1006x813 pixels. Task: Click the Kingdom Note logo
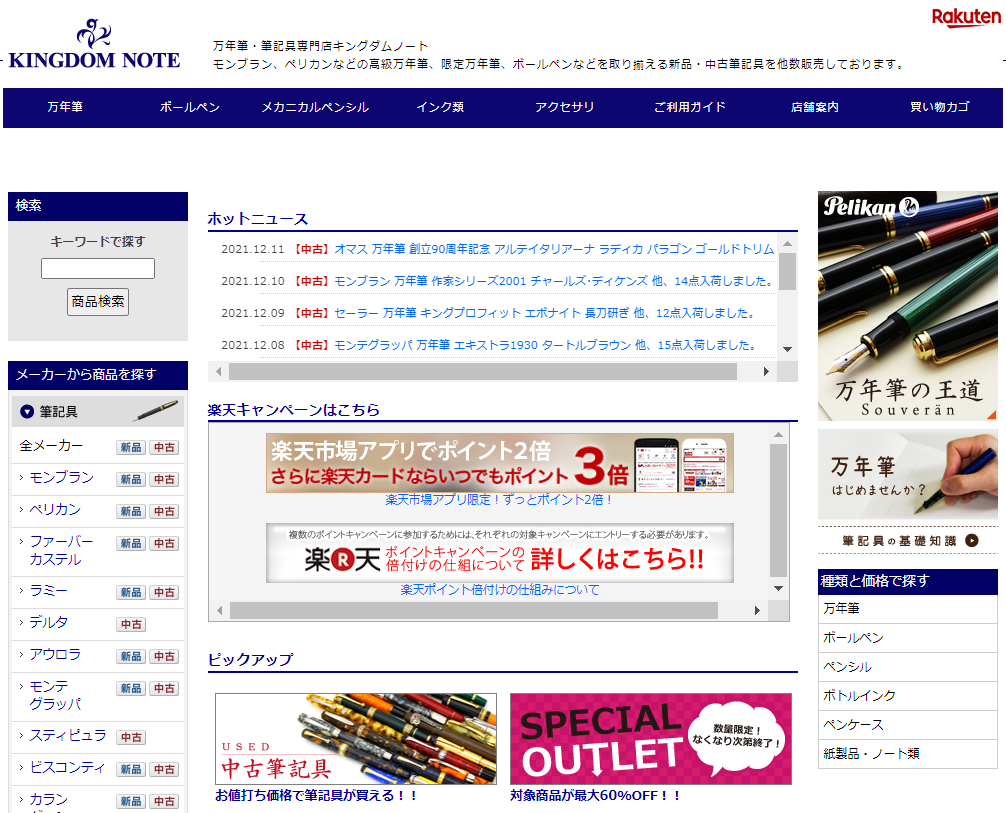click(x=95, y=46)
